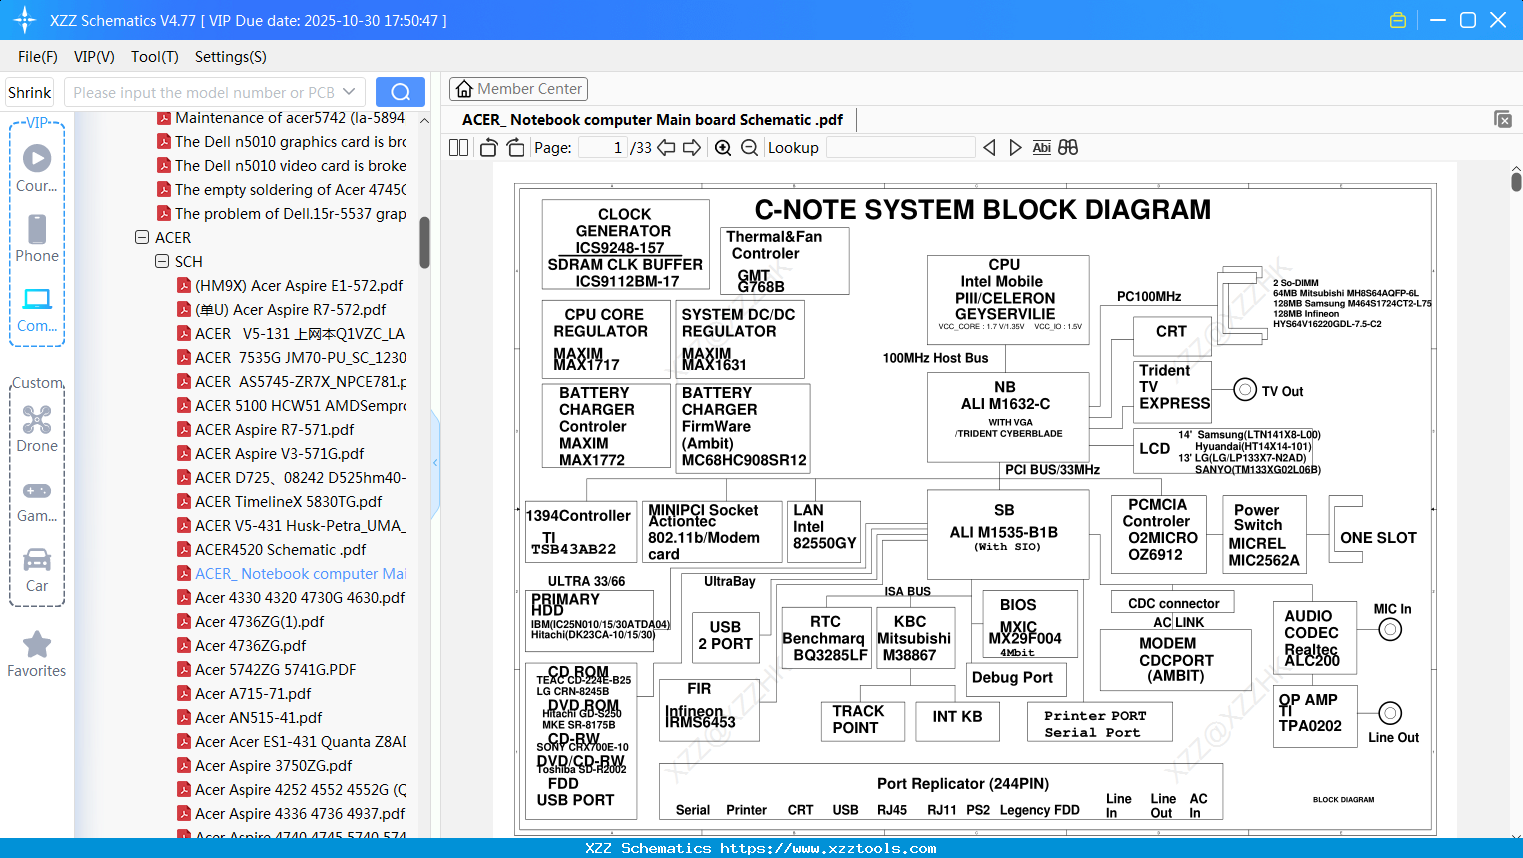The height and width of the screenshot is (858, 1523).
Task: Click the binoculars search icon
Action: pyautogui.click(x=1068, y=148)
